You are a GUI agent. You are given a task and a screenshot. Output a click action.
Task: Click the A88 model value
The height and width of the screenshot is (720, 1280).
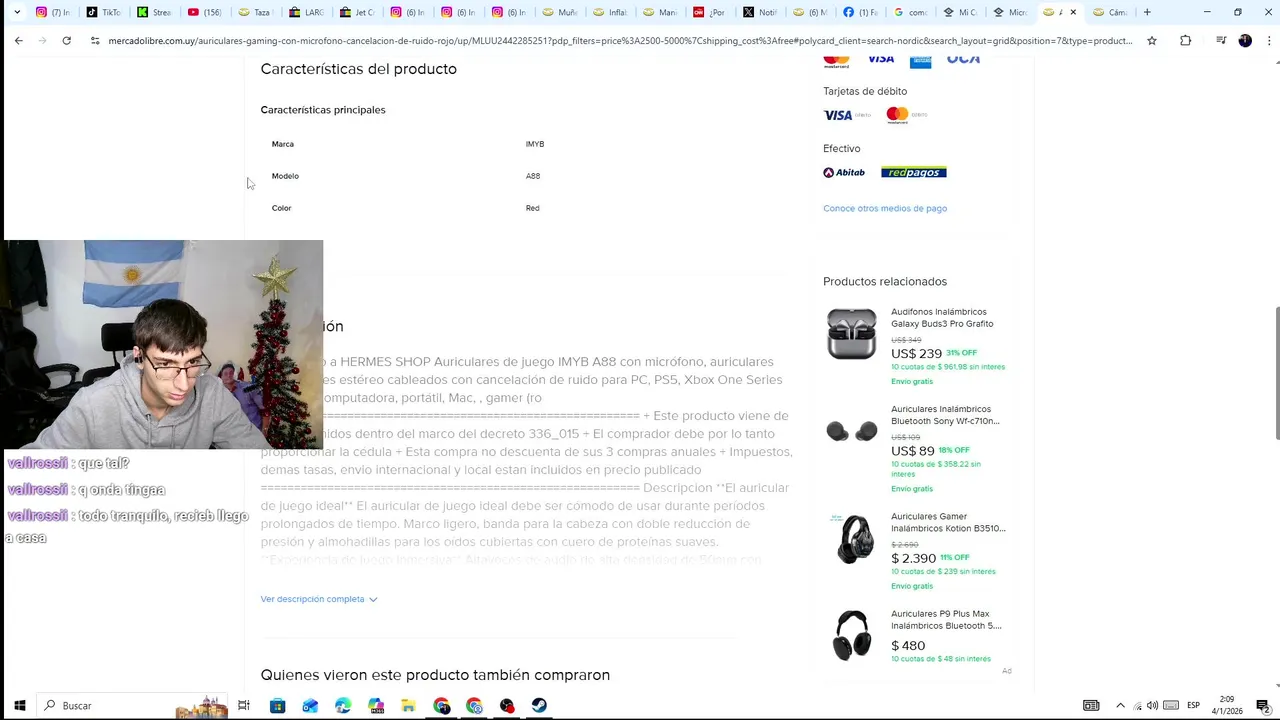point(533,176)
